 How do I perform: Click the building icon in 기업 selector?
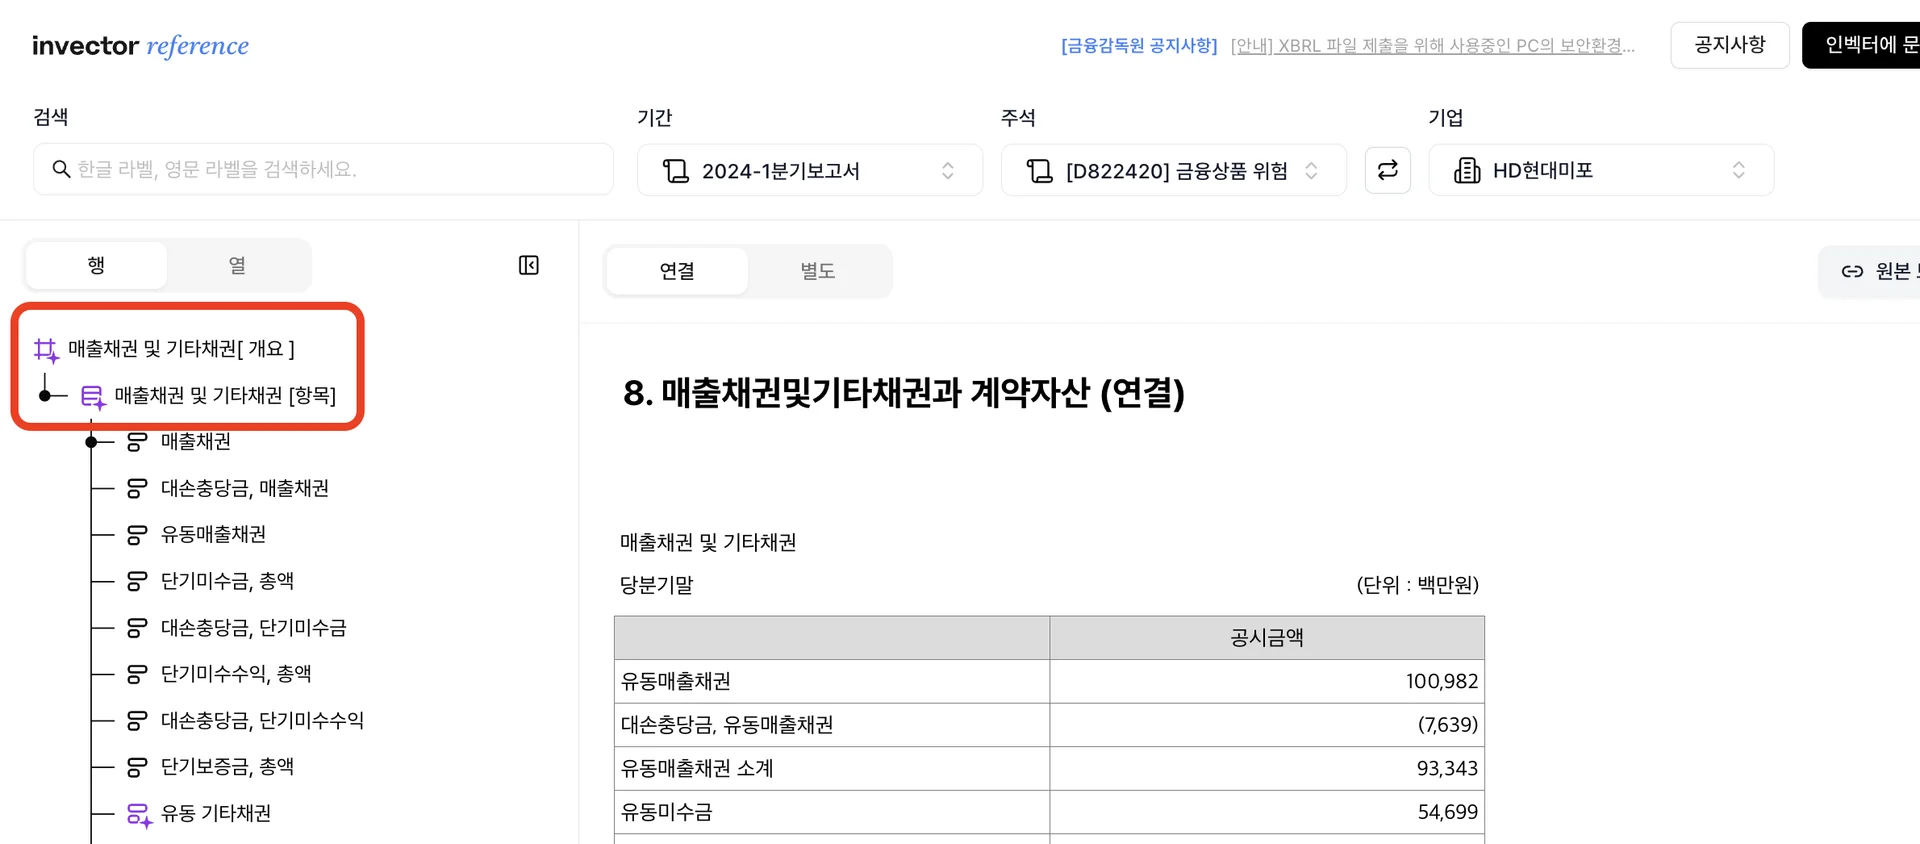[1466, 171]
